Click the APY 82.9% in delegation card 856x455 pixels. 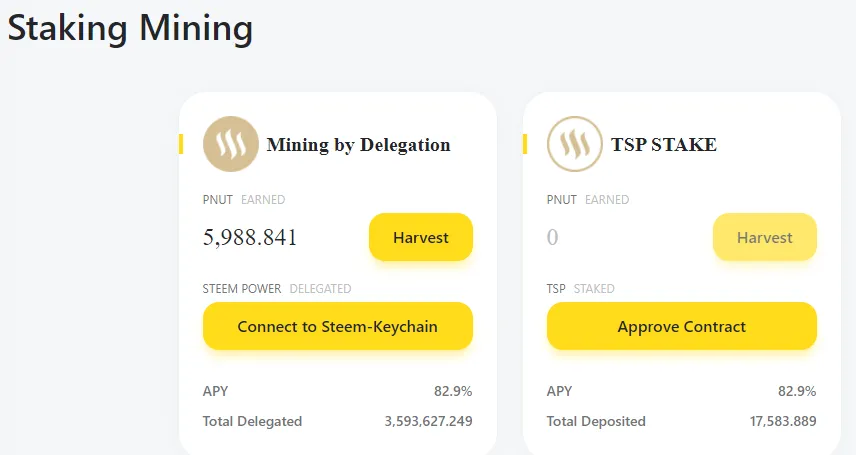[x=453, y=391]
